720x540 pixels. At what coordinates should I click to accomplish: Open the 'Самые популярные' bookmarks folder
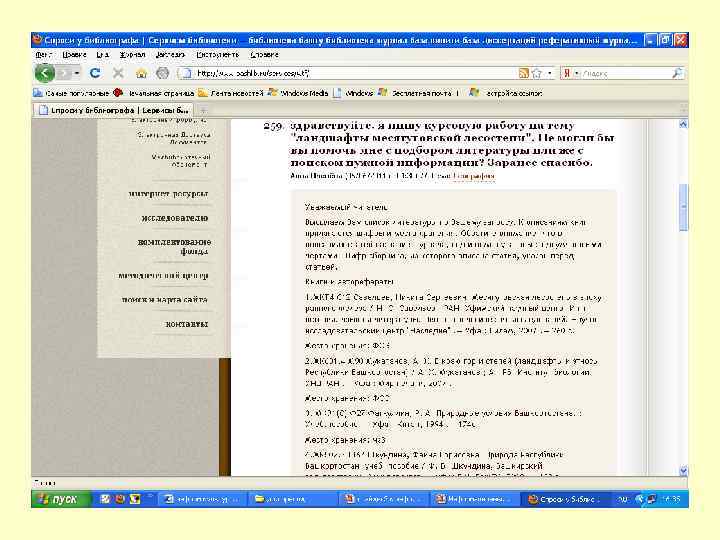(x=72, y=93)
